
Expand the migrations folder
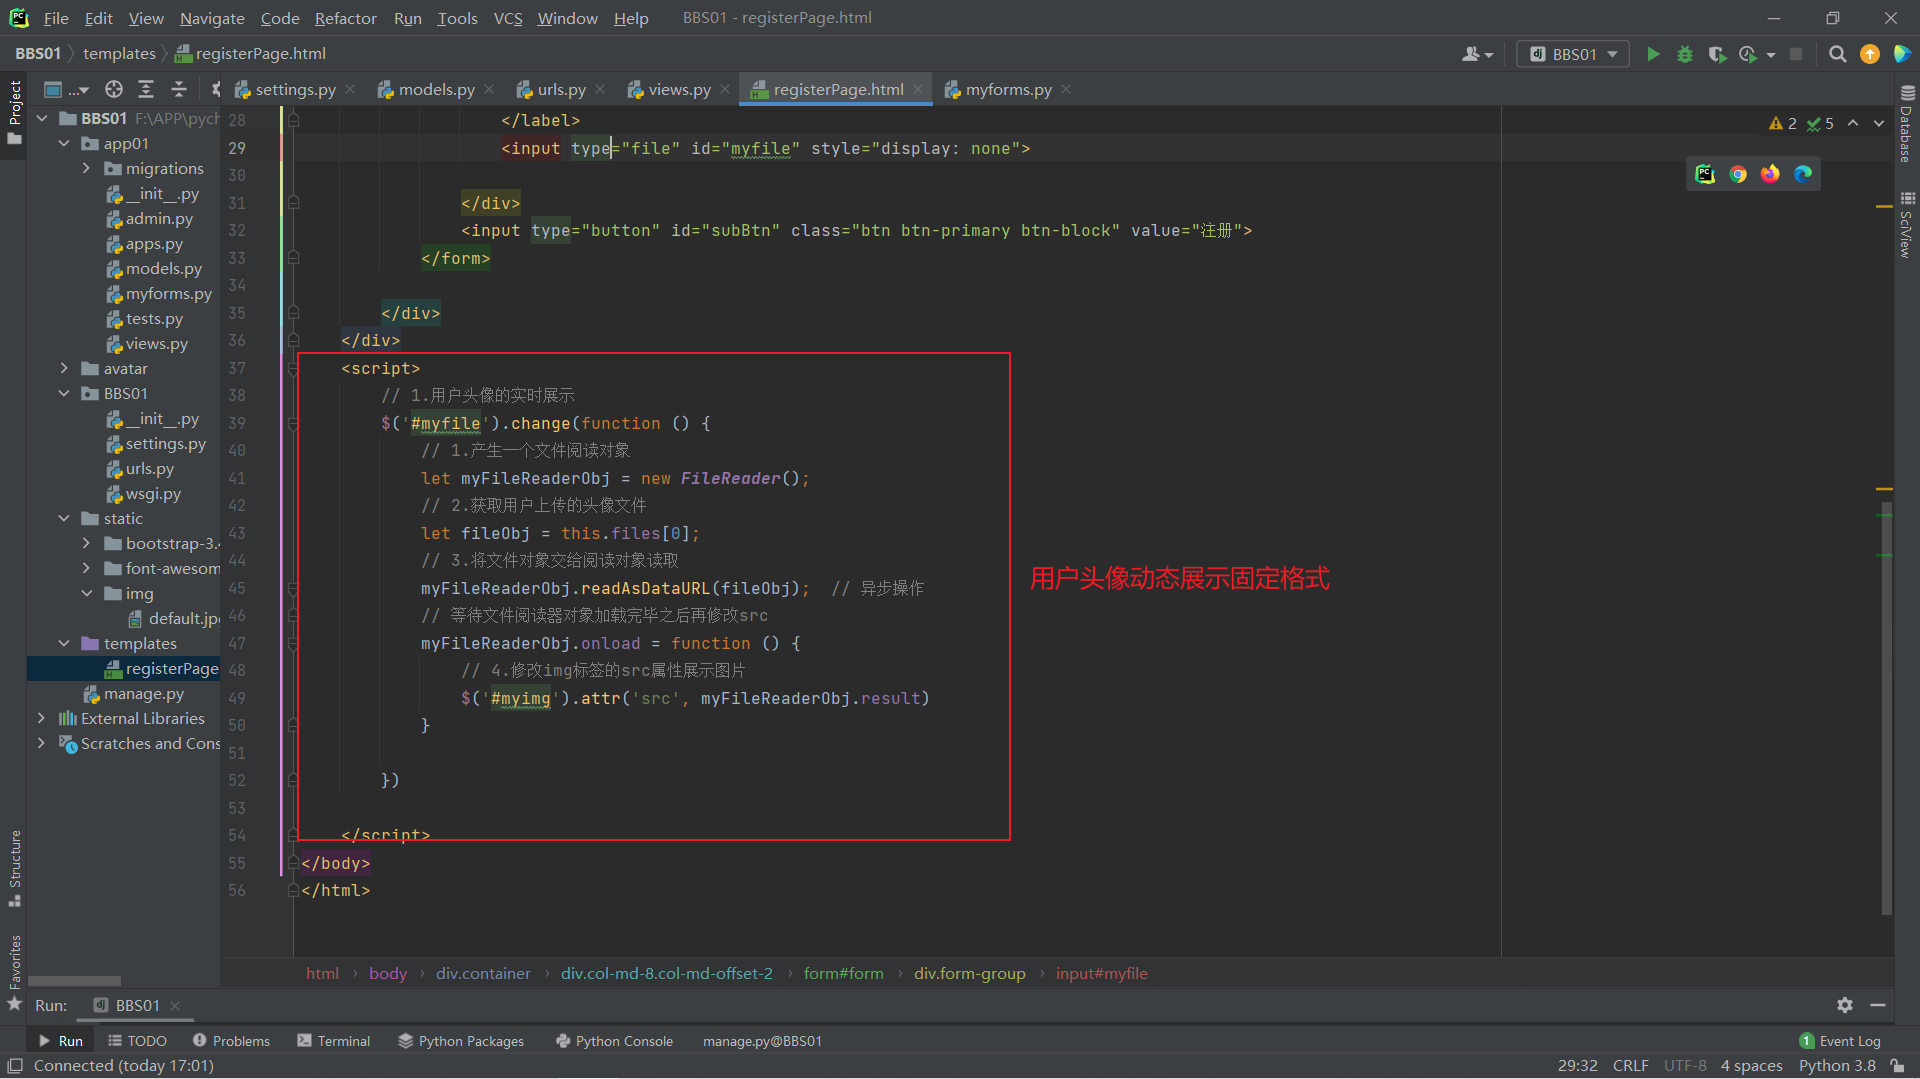coord(86,169)
